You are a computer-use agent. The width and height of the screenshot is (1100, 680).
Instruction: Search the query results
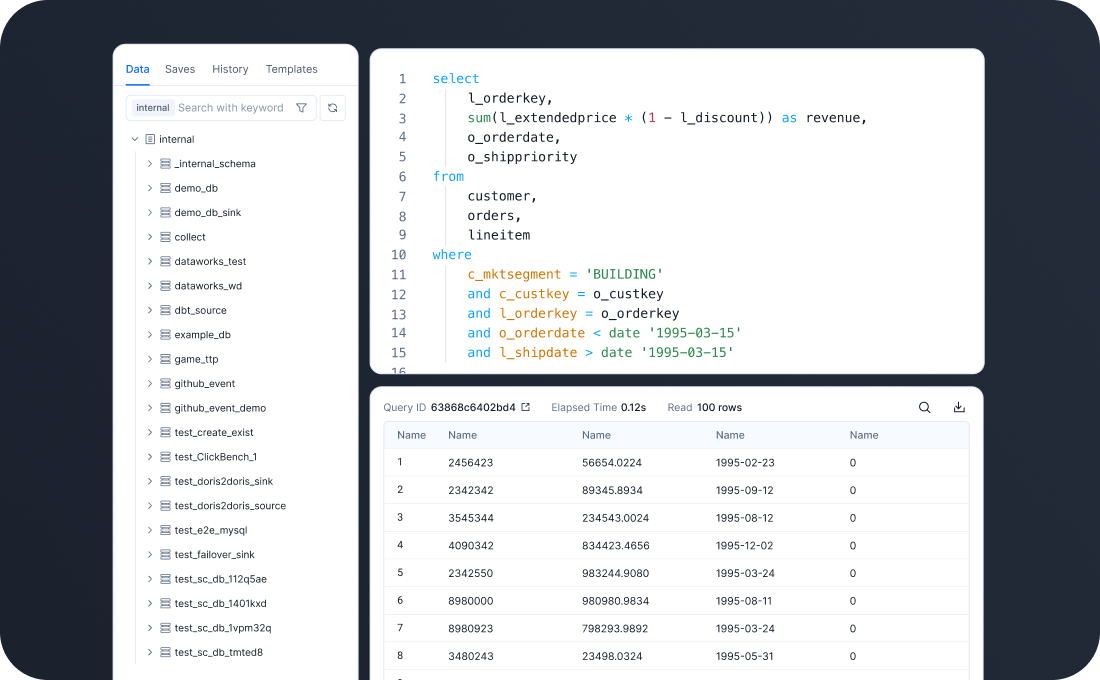click(x=925, y=407)
